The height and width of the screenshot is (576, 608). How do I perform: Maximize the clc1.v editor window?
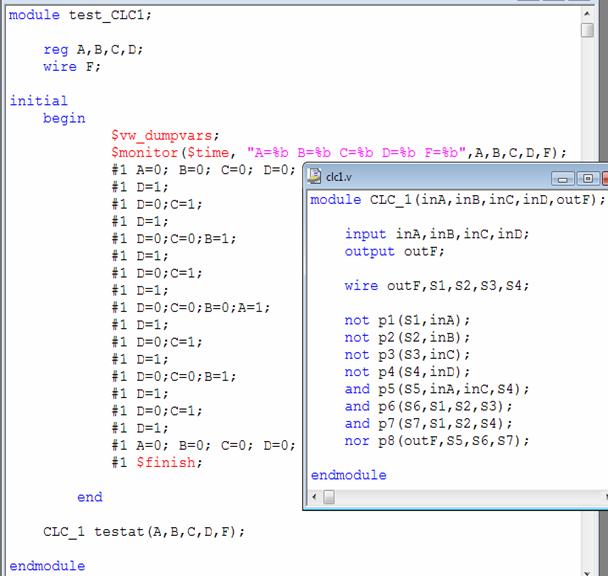coord(586,178)
